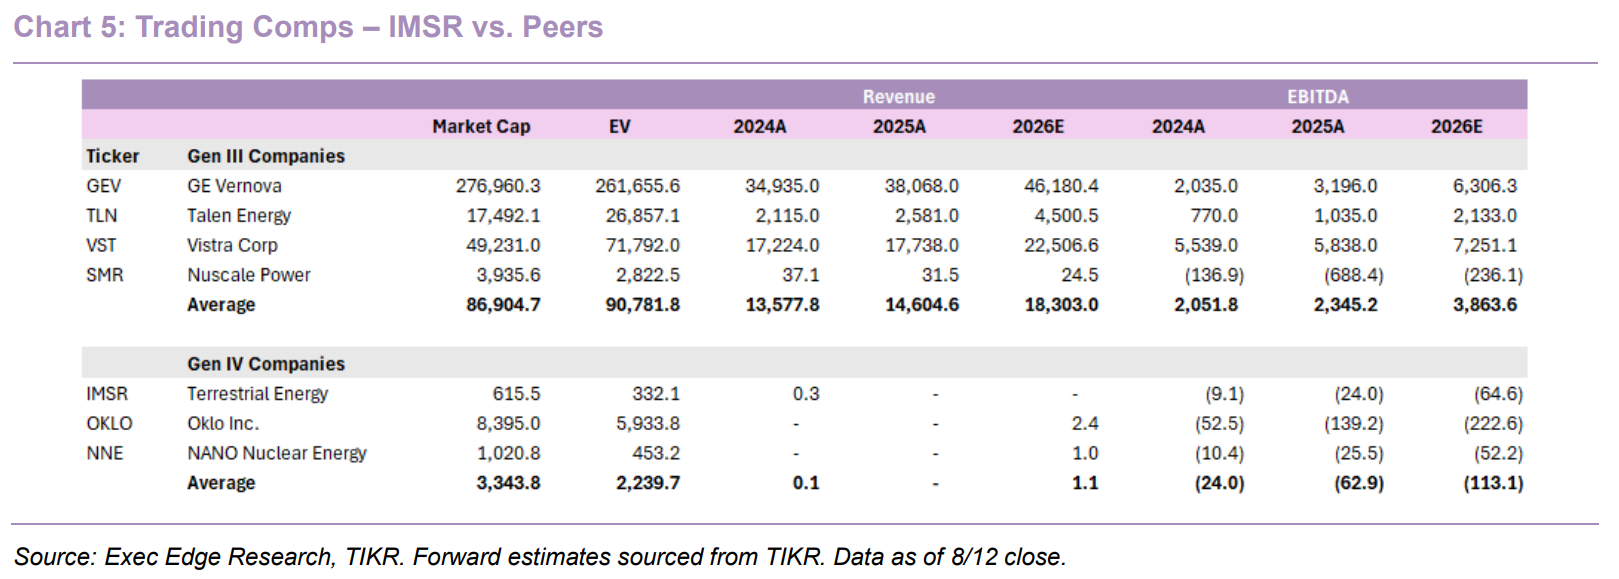Viewport: 1619px width, 579px height.
Task: Click Nuscale 2025A EBITDA '(688.4)'
Action: (x=1354, y=275)
